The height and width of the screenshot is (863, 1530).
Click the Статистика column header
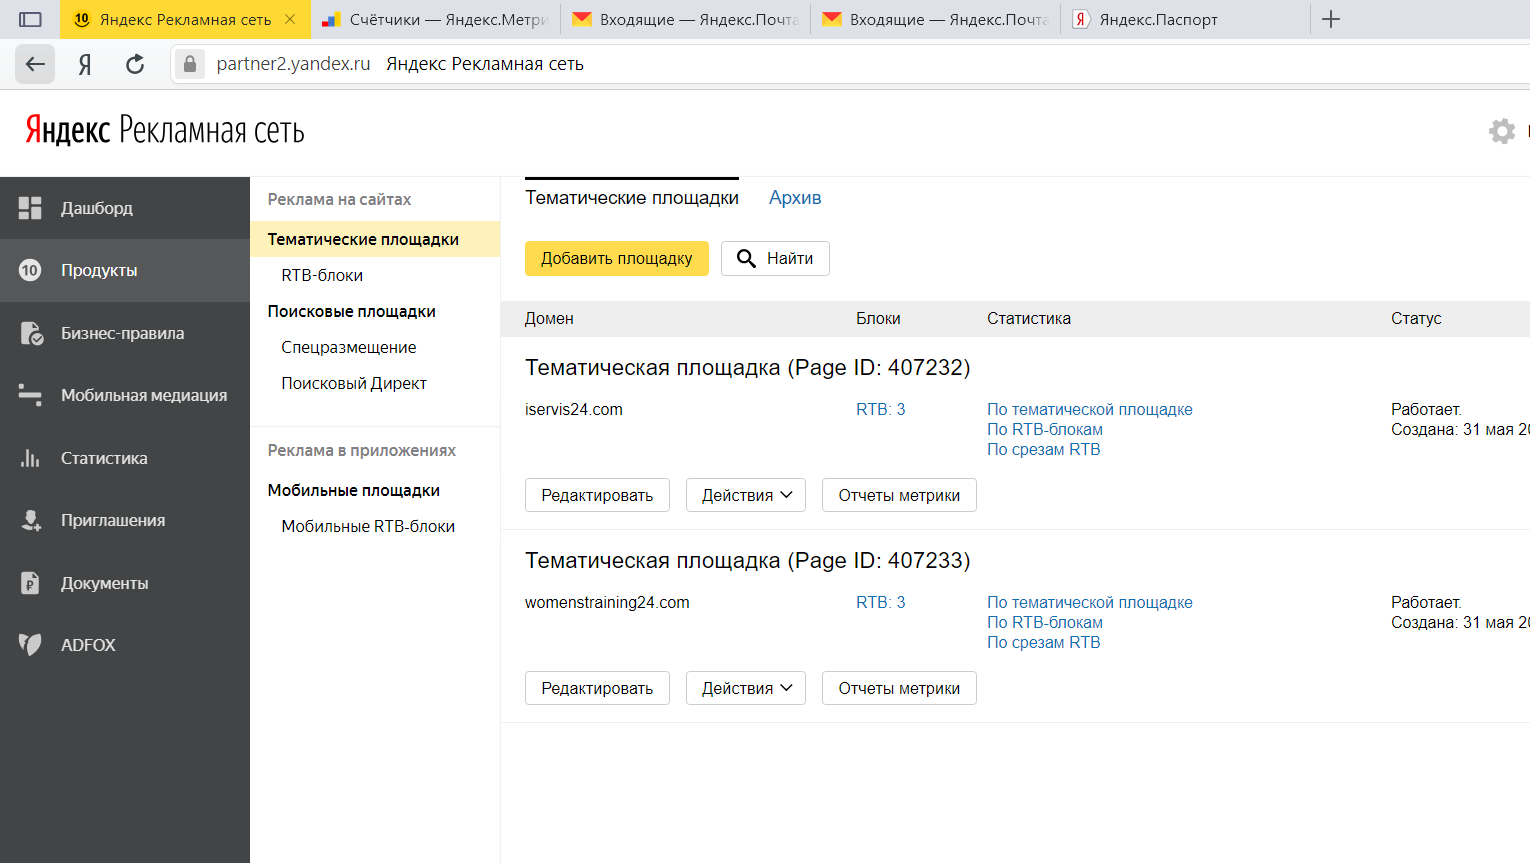click(1029, 318)
